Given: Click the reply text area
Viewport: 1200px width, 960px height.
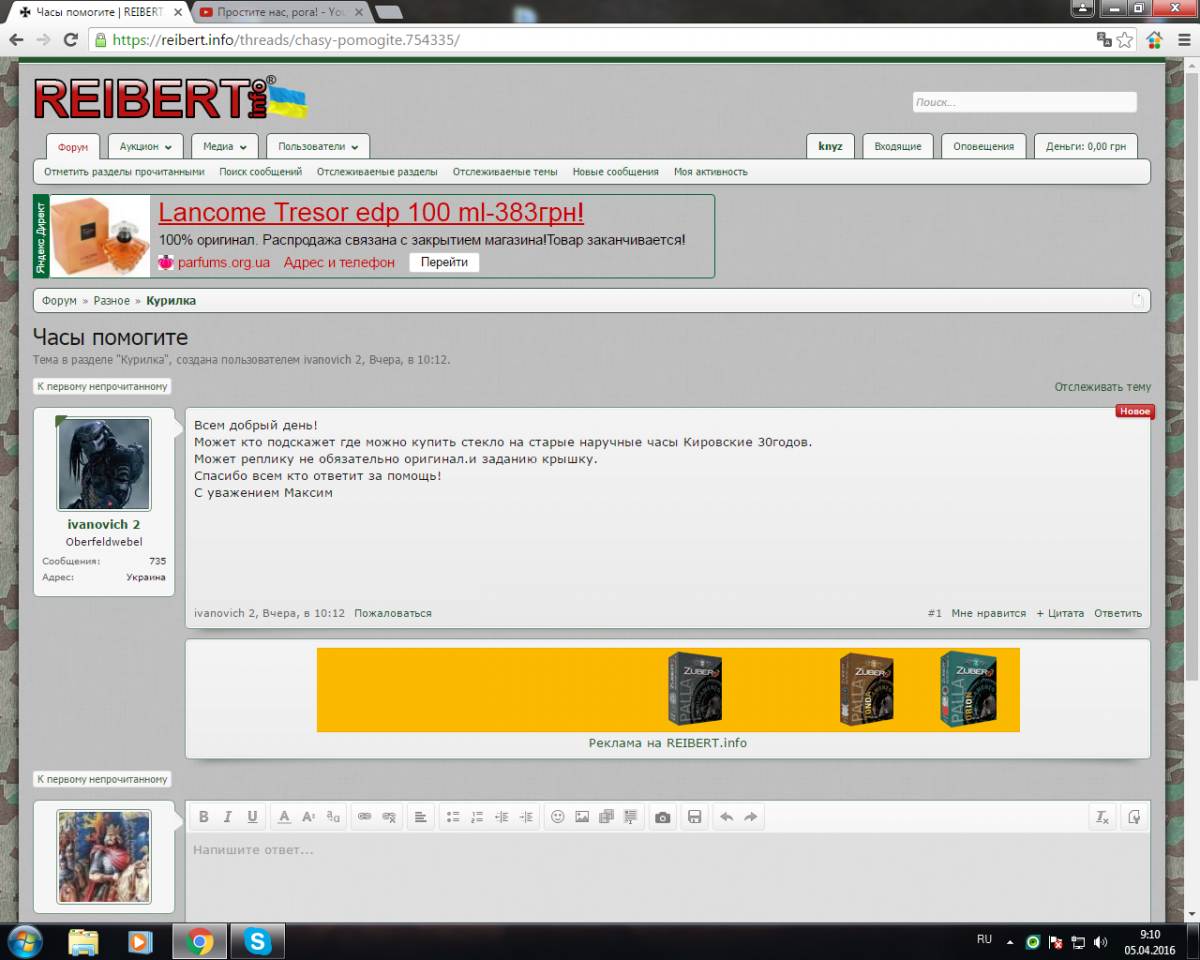Looking at the screenshot, I should 668,880.
